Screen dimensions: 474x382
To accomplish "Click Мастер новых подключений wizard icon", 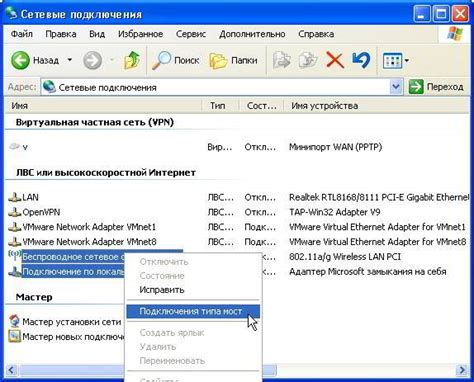I will click(14, 336).
